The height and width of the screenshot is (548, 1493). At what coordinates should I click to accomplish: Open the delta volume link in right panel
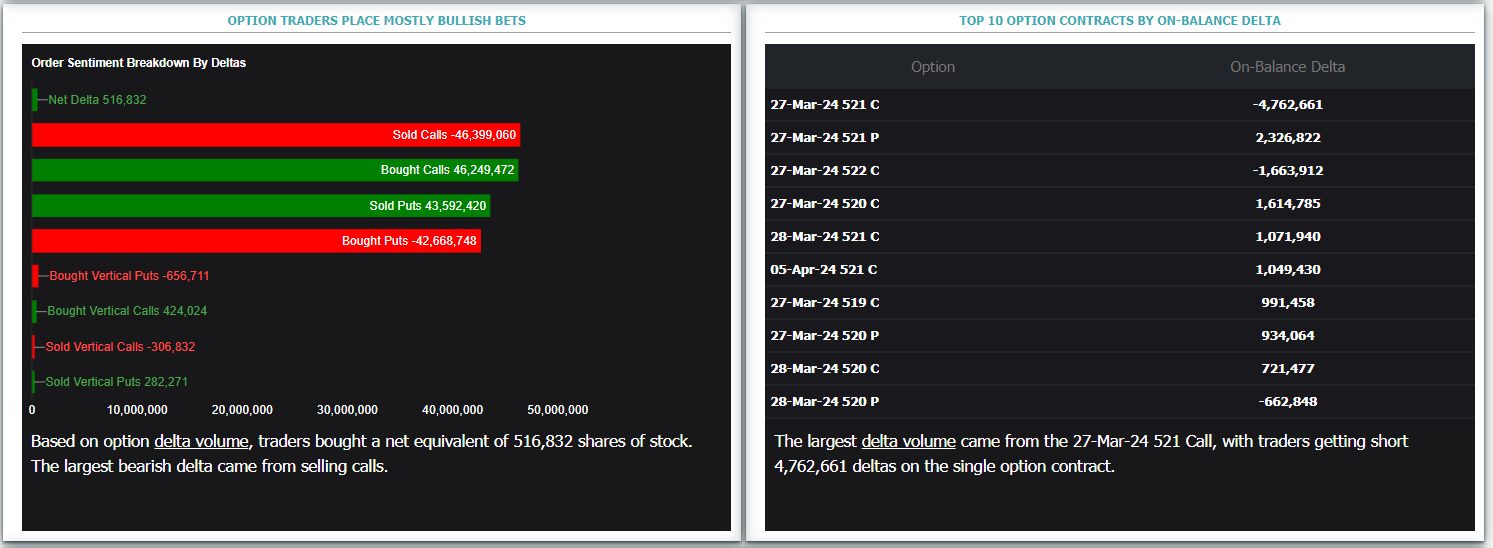tap(908, 441)
